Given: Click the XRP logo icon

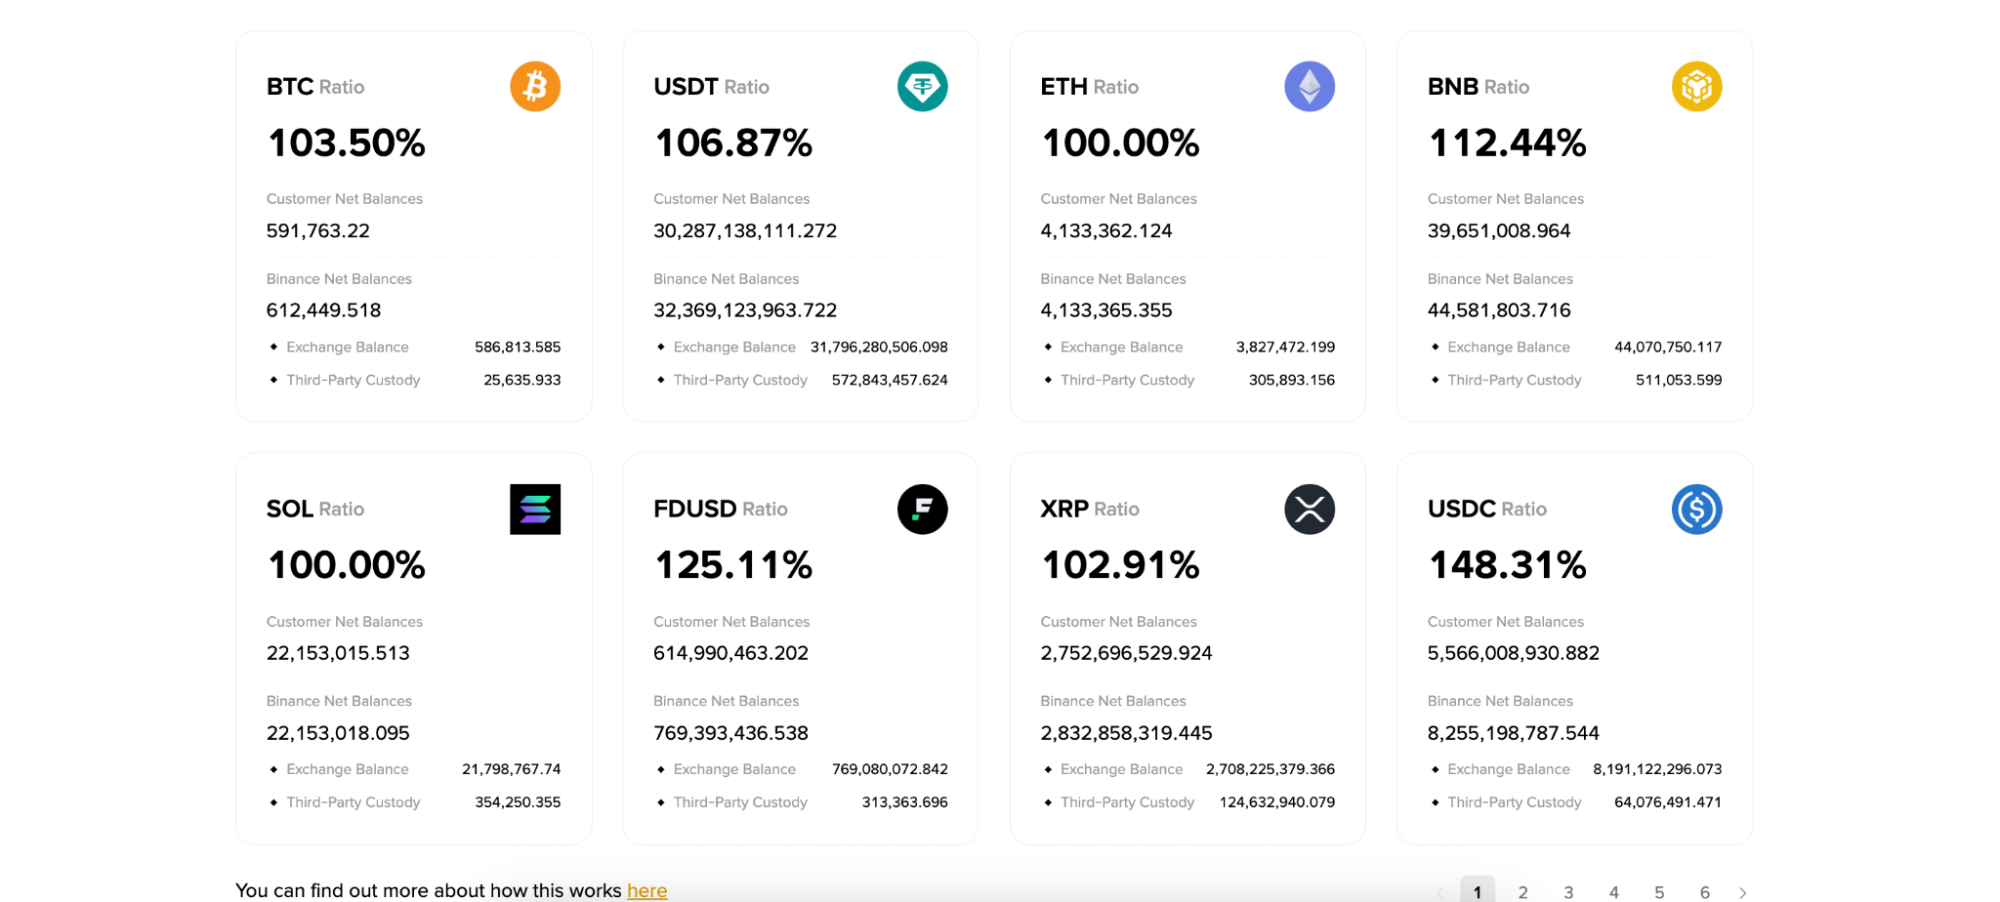Looking at the screenshot, I should 1310,509.
